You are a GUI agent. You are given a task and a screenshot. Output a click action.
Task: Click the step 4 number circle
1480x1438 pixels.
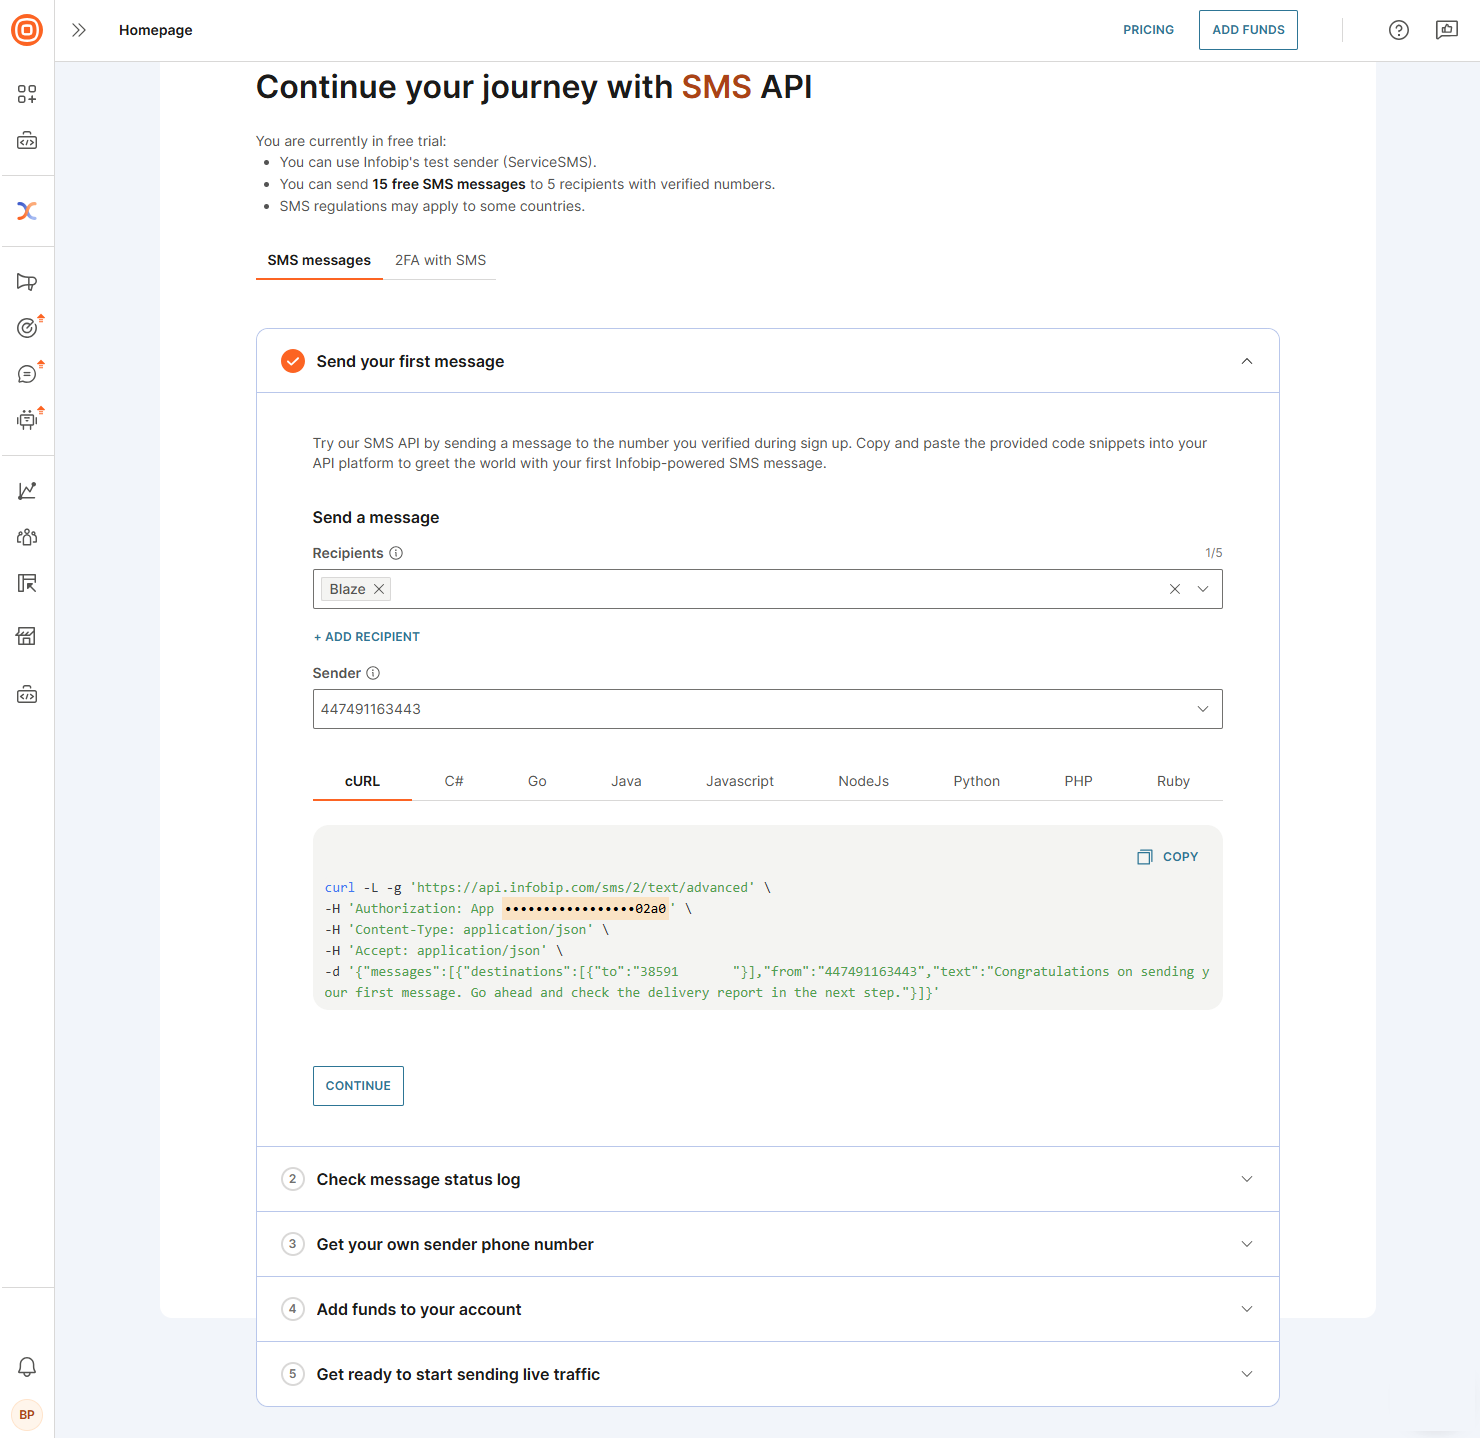click(293, 1309)
